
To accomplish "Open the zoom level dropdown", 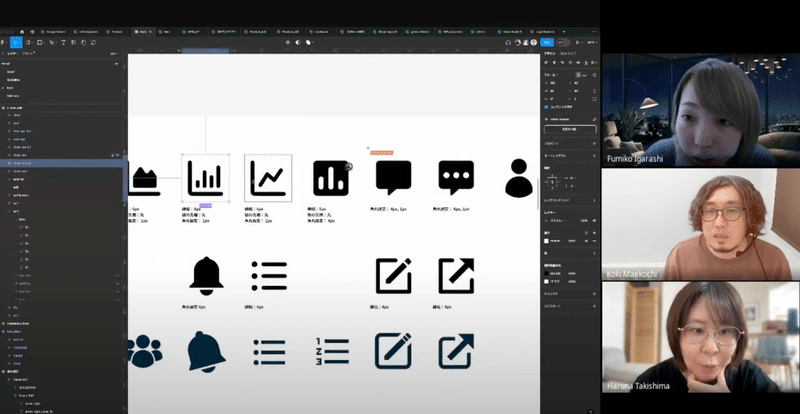I will [593, 42].
